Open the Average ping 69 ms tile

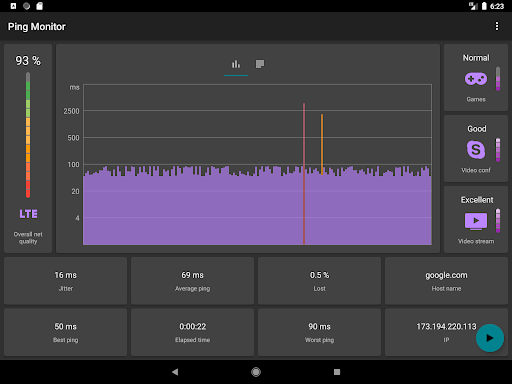click(x=192, y=281)
